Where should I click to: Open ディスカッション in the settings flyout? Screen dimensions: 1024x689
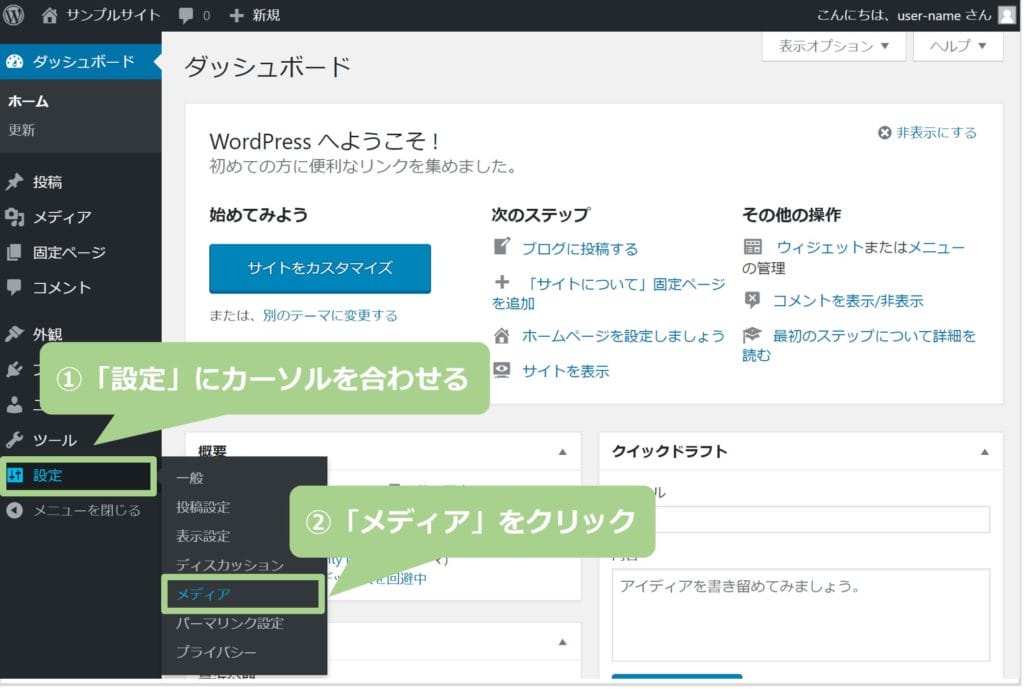pos(230,565)
